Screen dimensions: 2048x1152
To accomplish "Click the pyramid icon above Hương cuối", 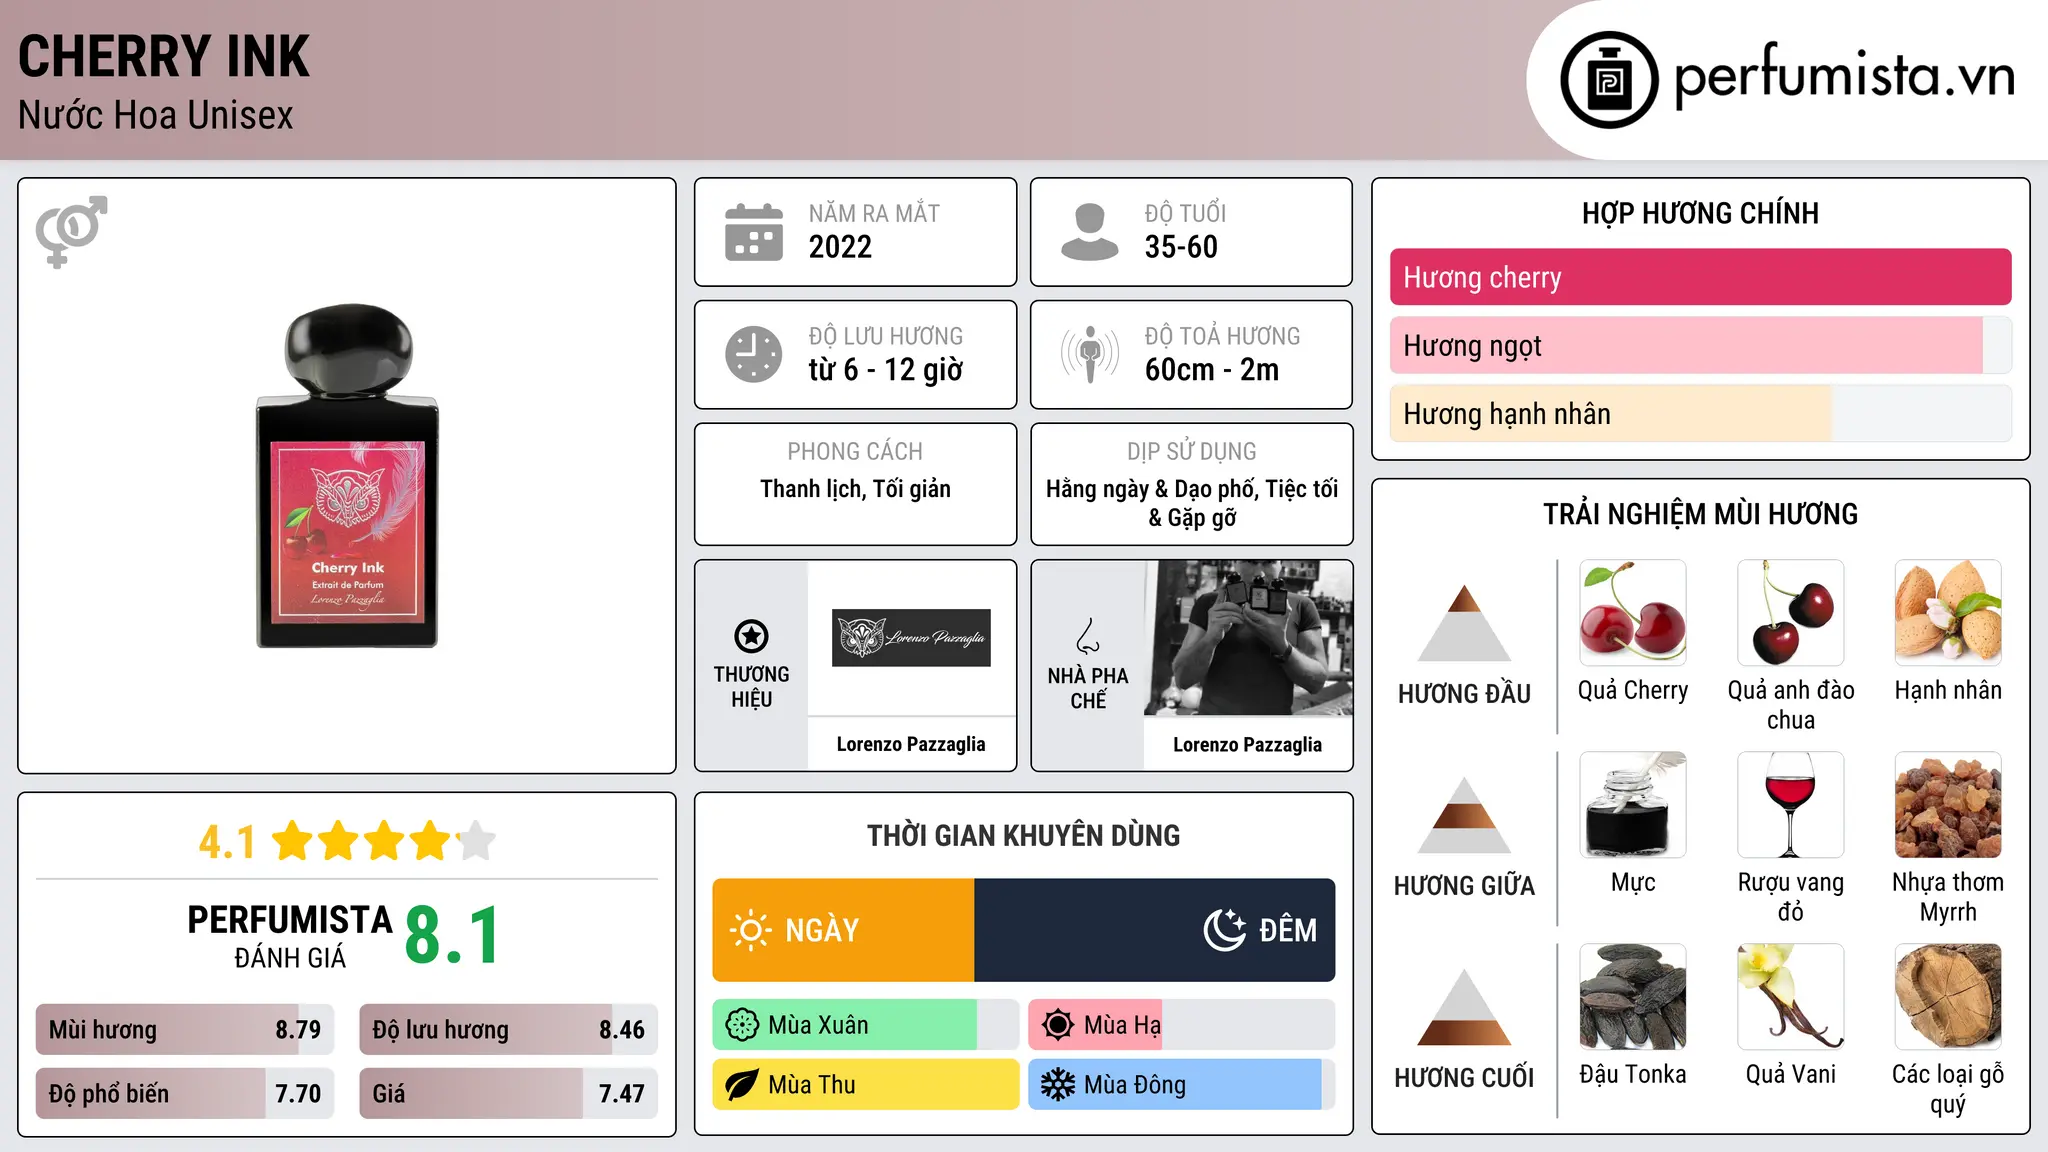I will (x=1464, y=1007).
